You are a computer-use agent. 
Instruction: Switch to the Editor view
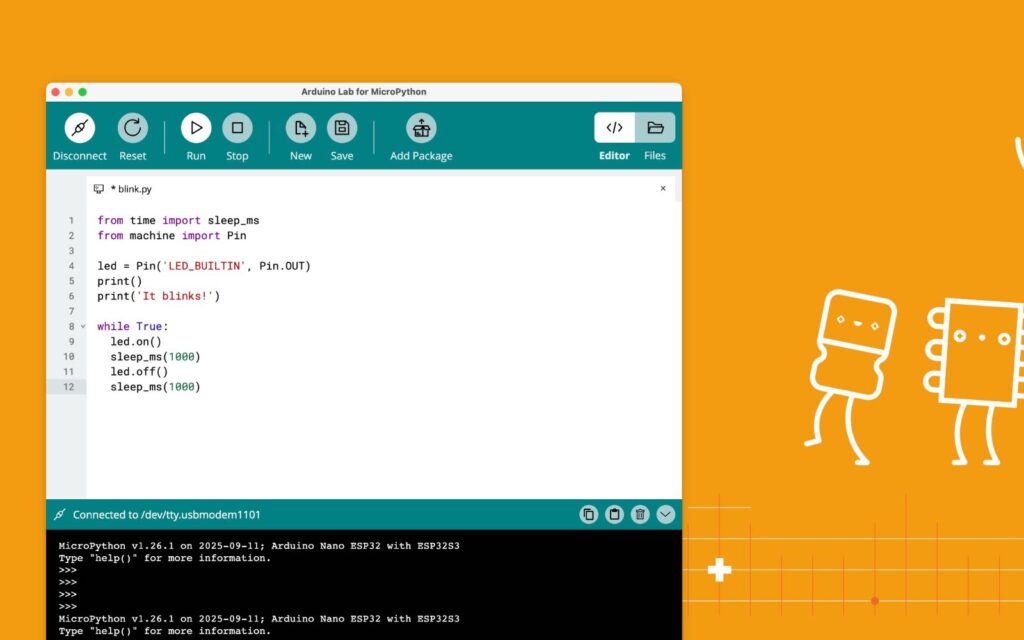coord(615,128)
